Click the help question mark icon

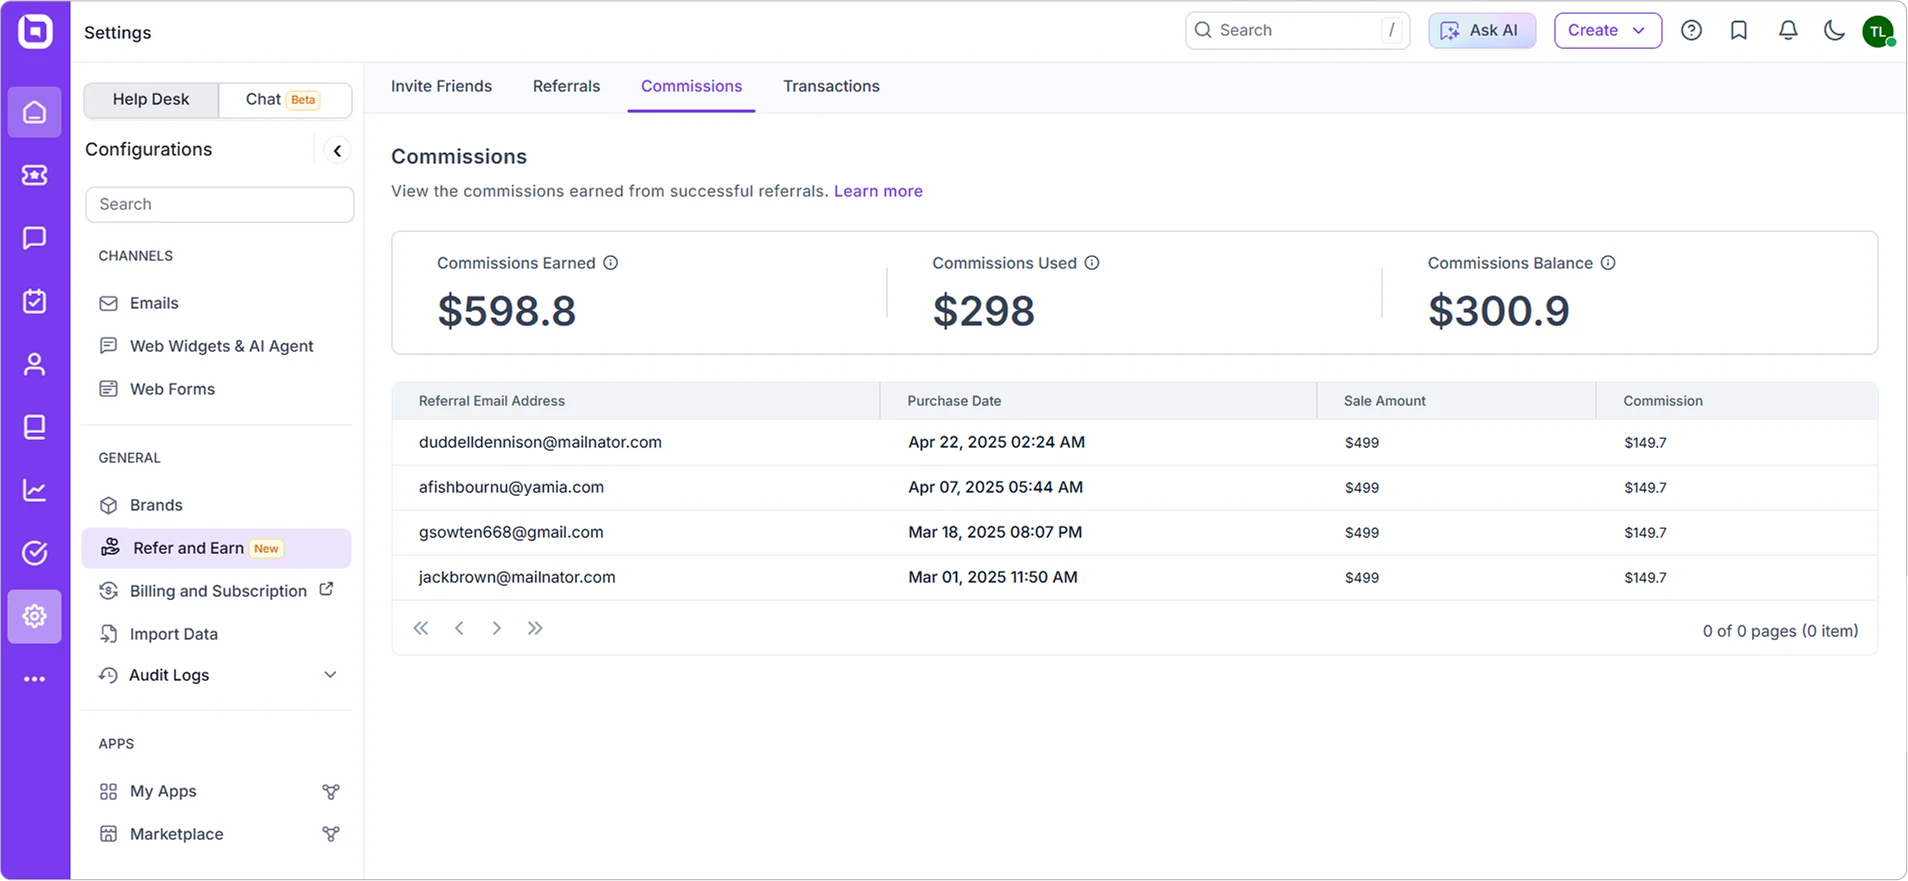coord(1691,31)
